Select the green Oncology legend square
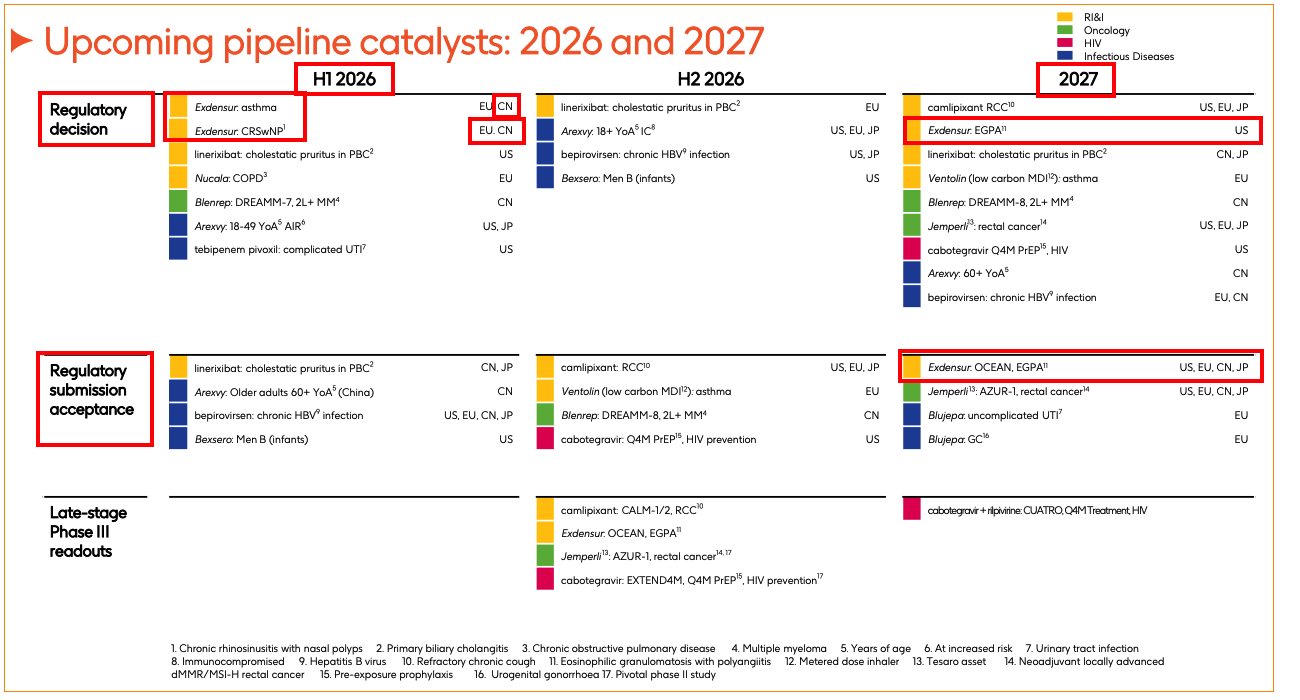 click(x=1065, y=30)
